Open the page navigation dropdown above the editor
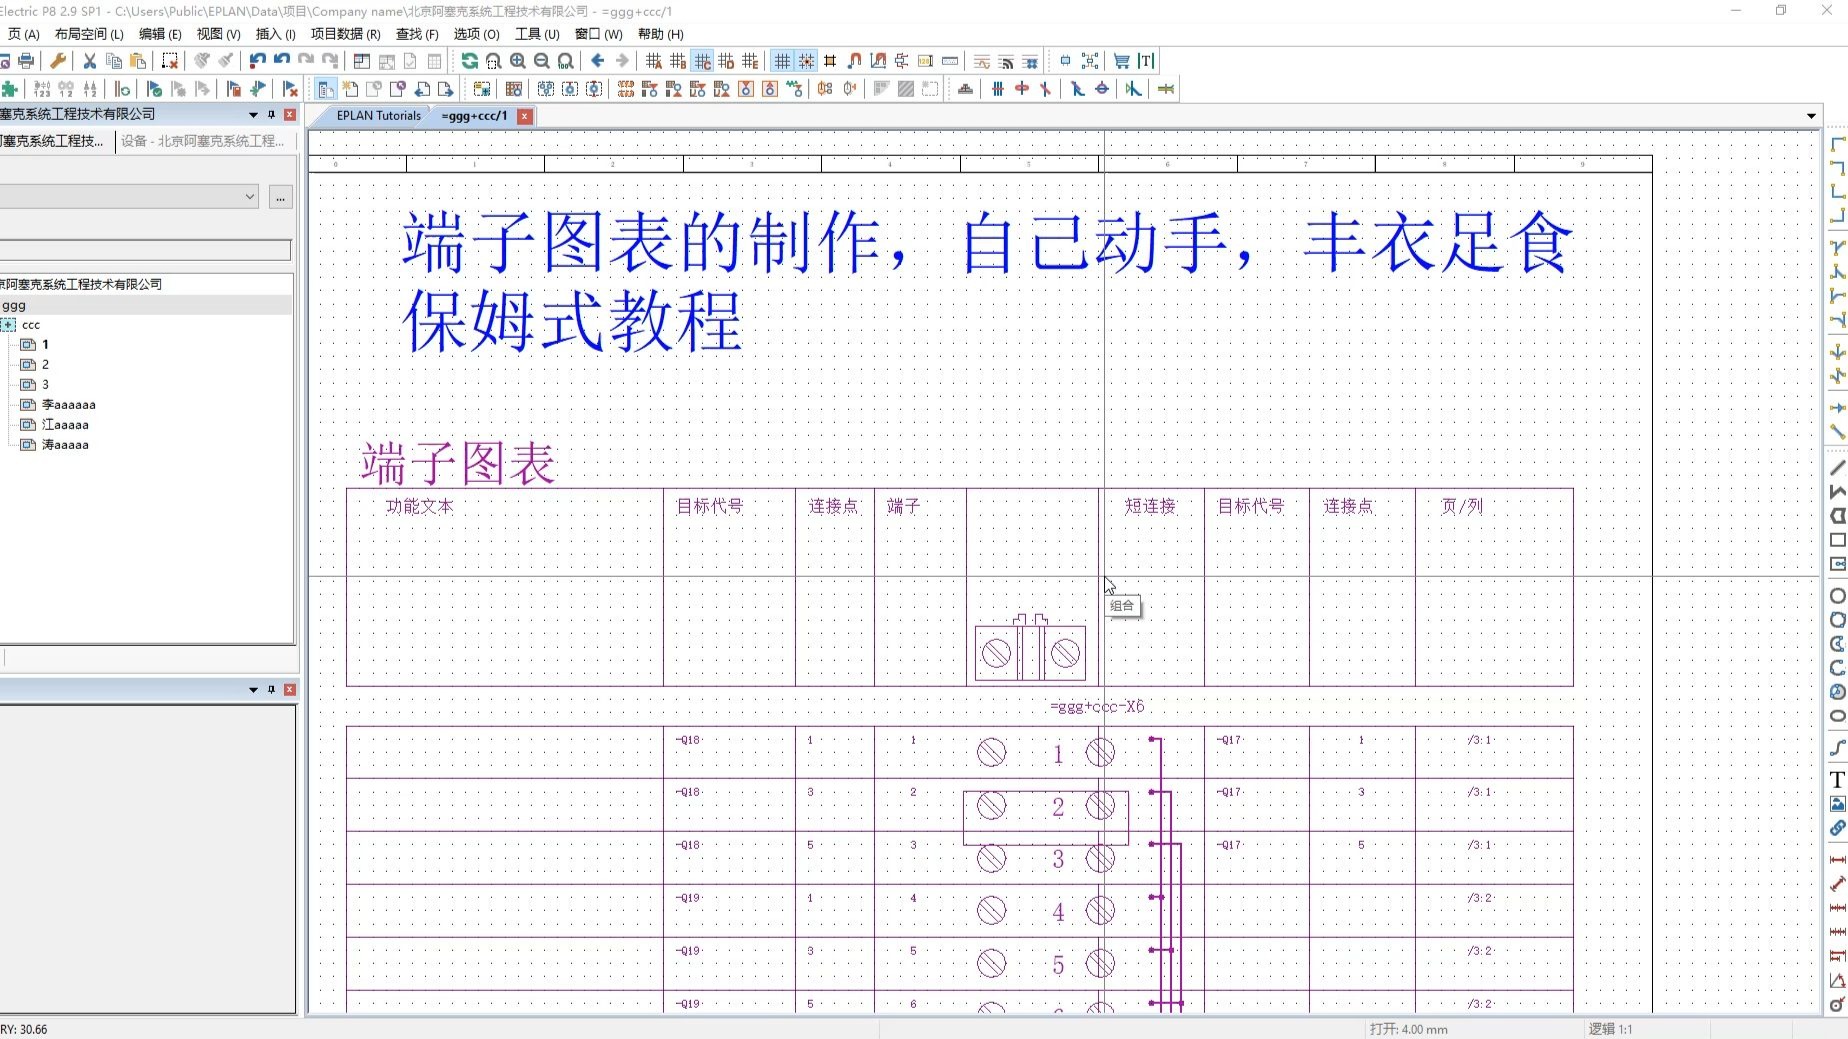 tap(1811, 115)
